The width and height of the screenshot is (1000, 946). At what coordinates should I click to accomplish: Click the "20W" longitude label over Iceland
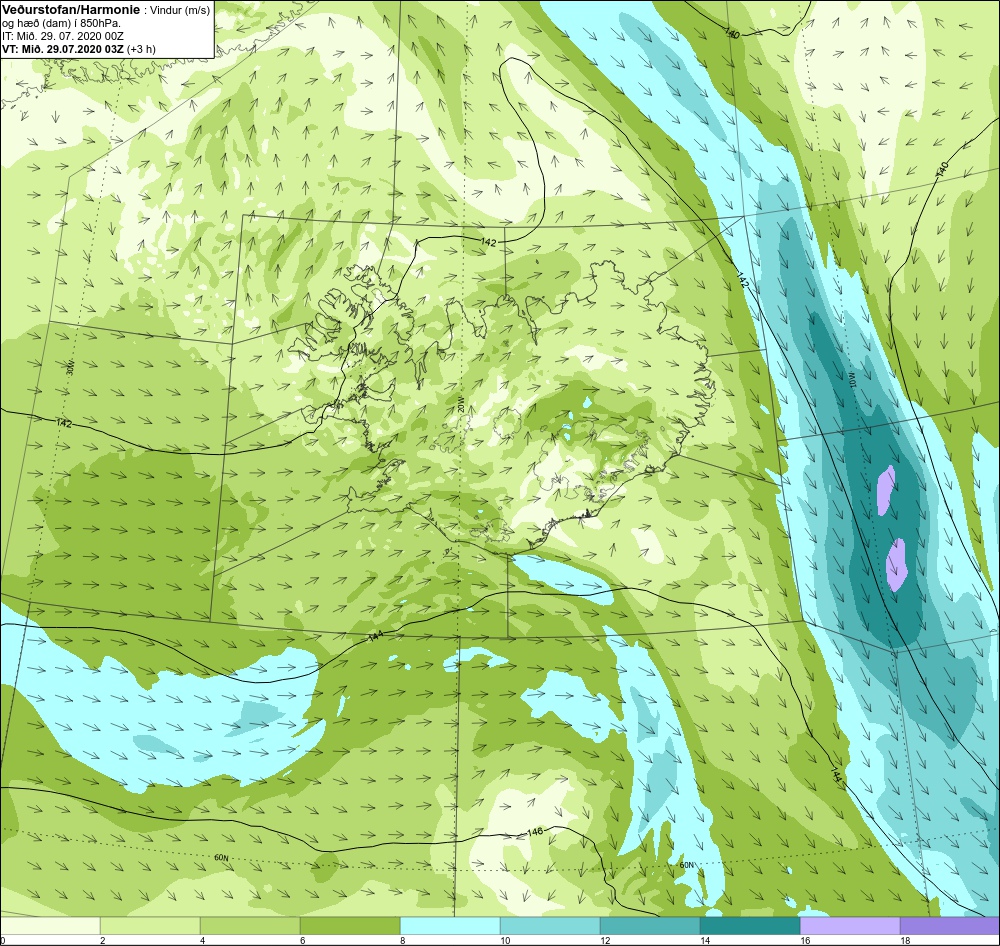461,404
